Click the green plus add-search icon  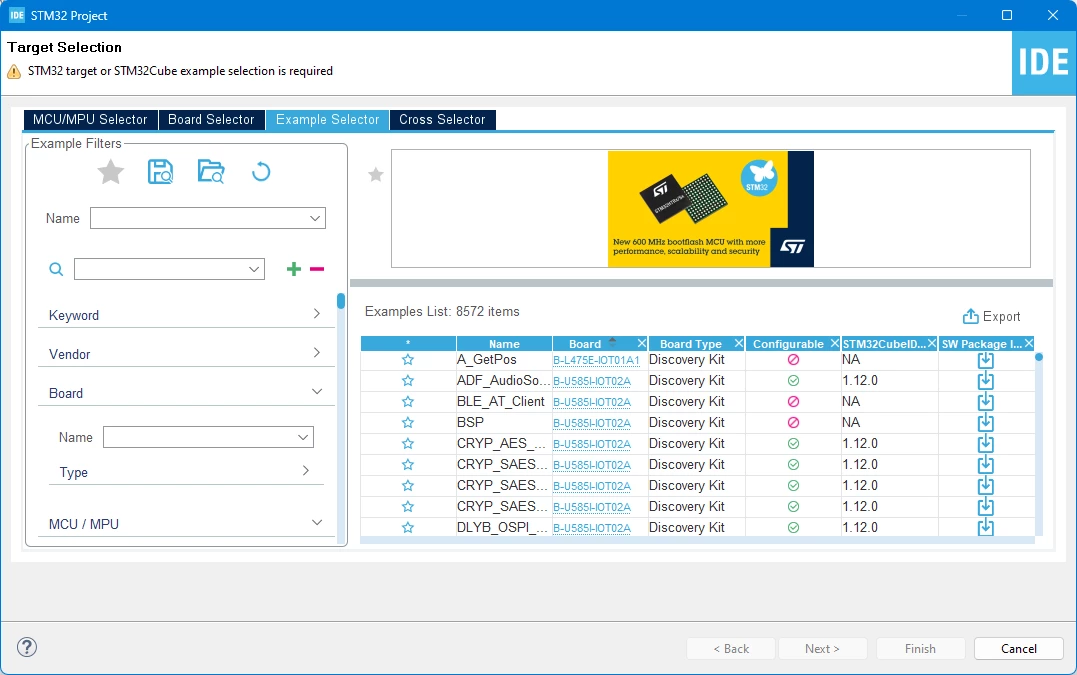pos(294,269)
